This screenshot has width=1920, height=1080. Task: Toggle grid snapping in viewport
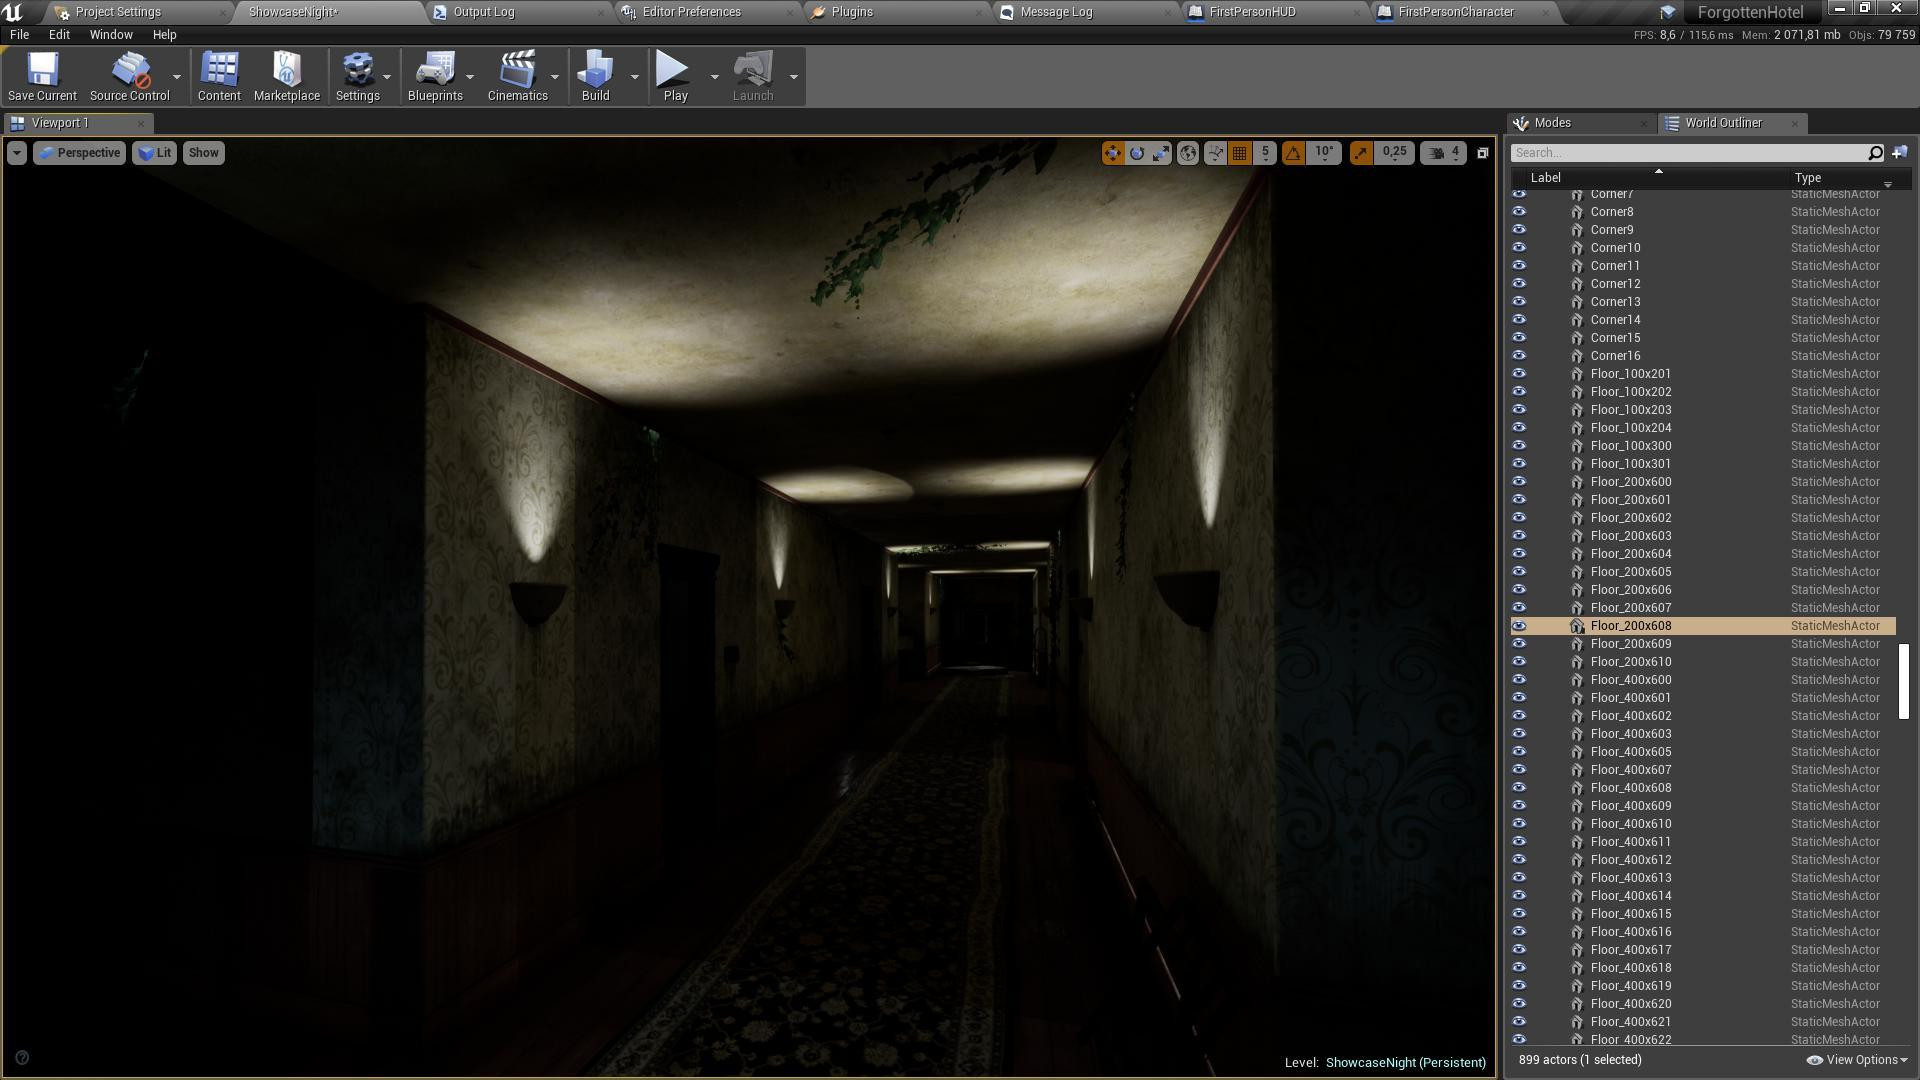pyautogui.click(x=1240, y=153)
